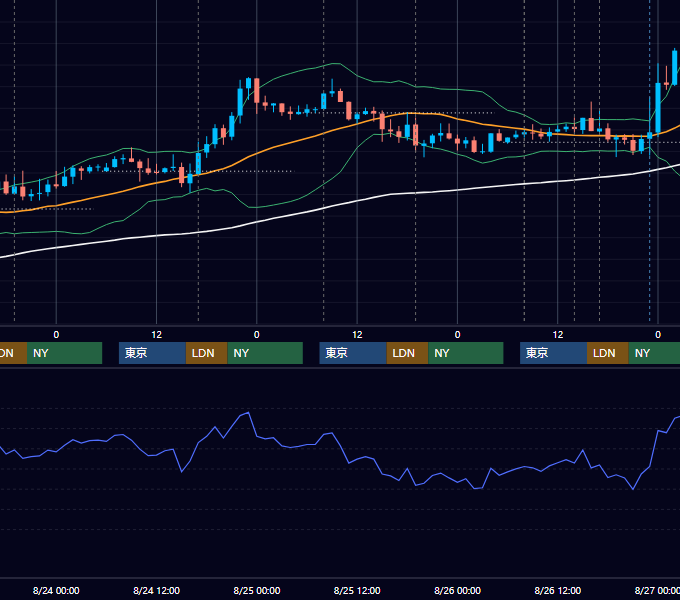This screenshot has width=680, height=600.
Task: Click the oscillator low point just before 8/27 00:00
Action: (633, 489)
